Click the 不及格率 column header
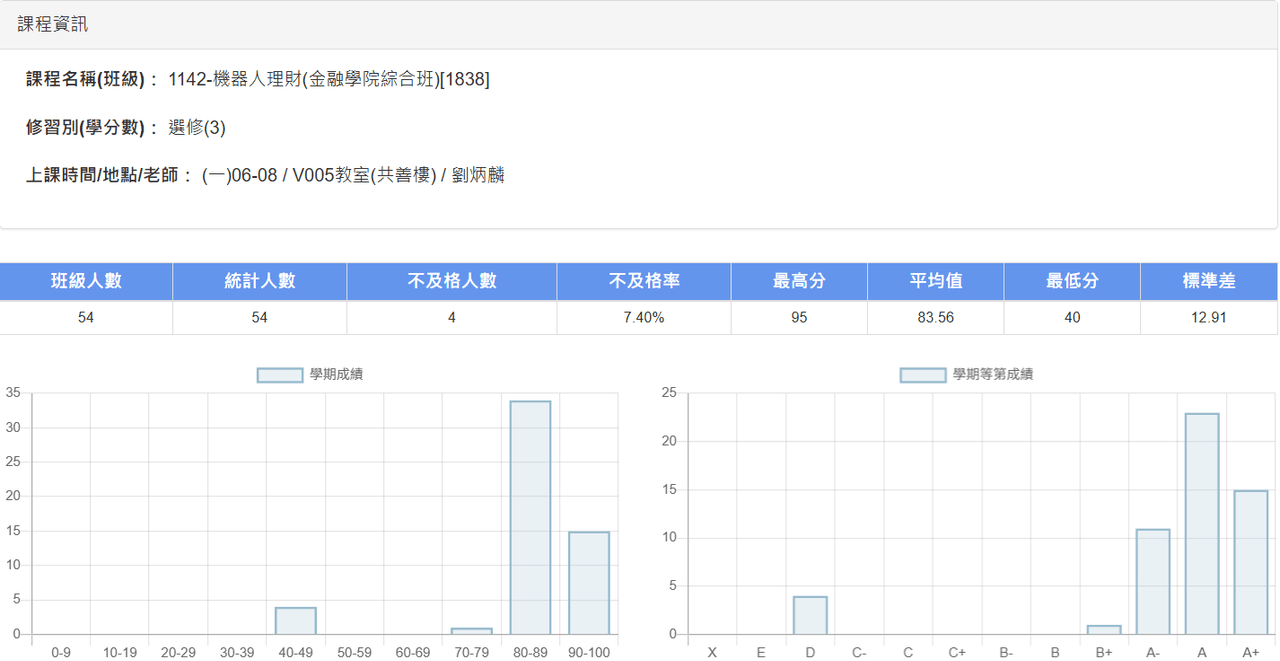The image size is (1280, 661). click(x=644, y=281)
